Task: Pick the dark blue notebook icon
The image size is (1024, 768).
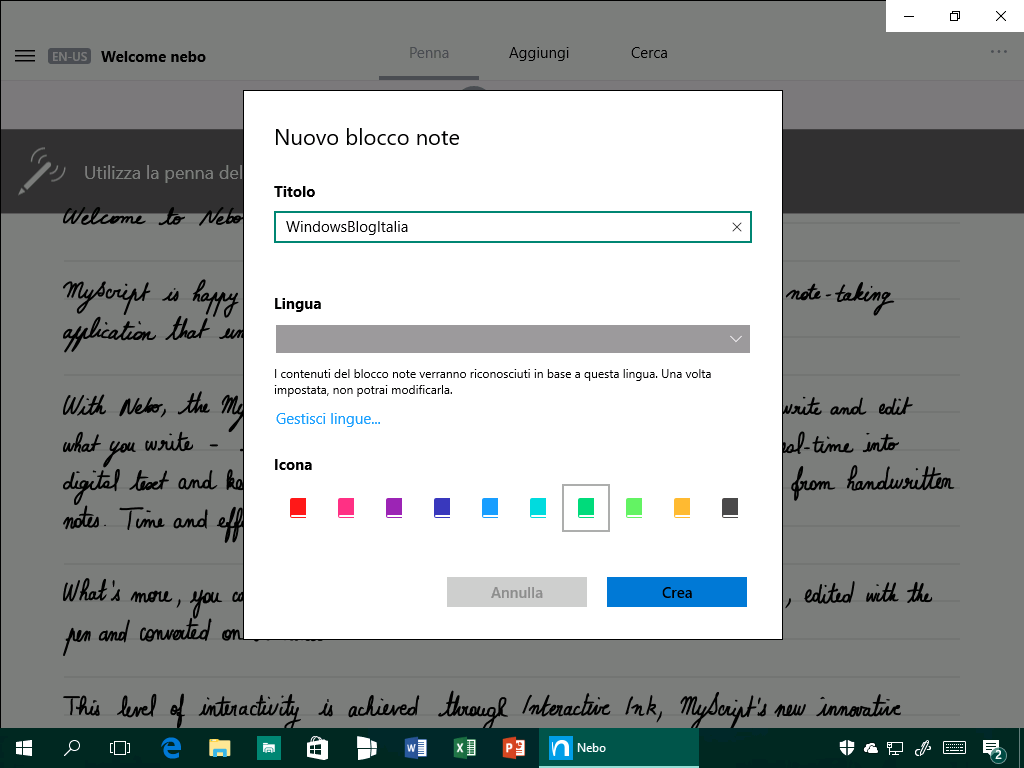Action: [442, 507]
